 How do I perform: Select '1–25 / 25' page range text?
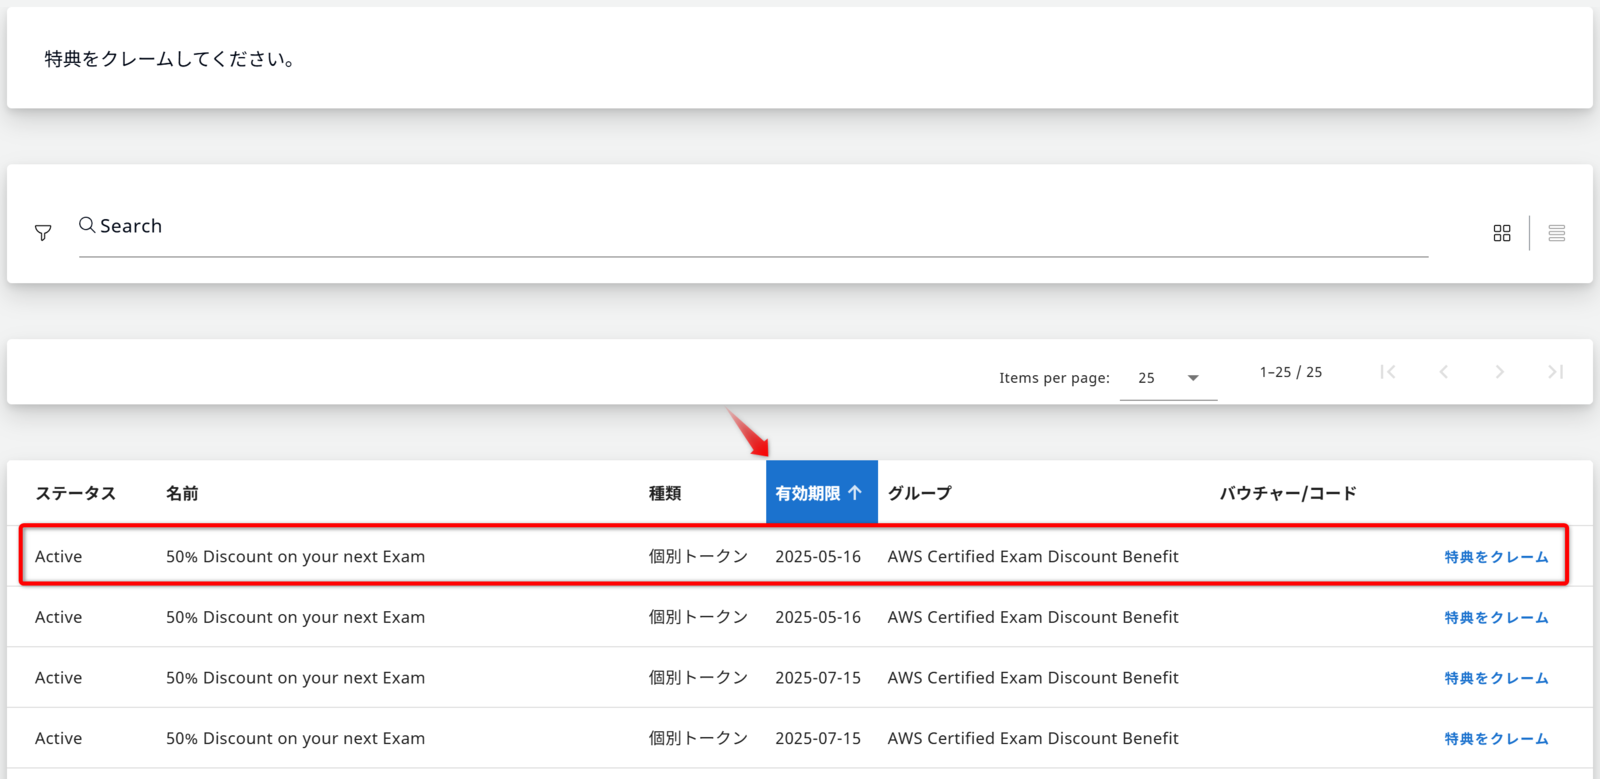(x=1291, y=372)
